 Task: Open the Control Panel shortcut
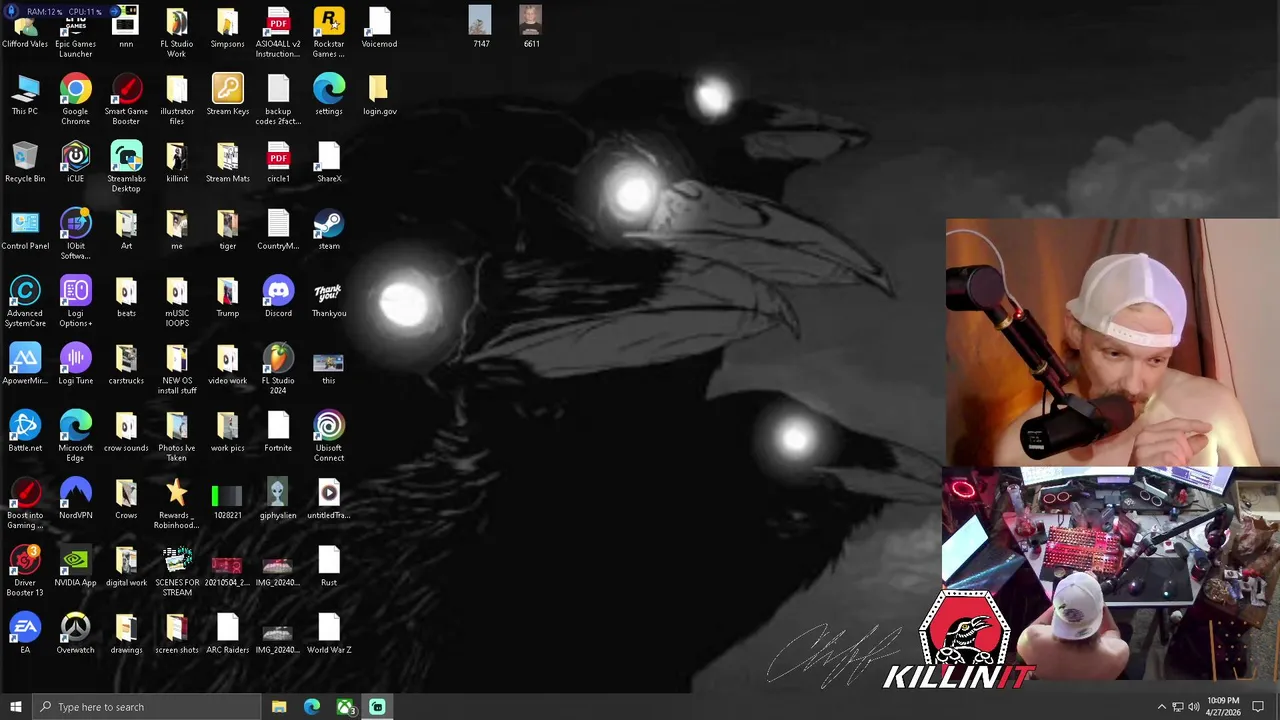coord(25,229)
